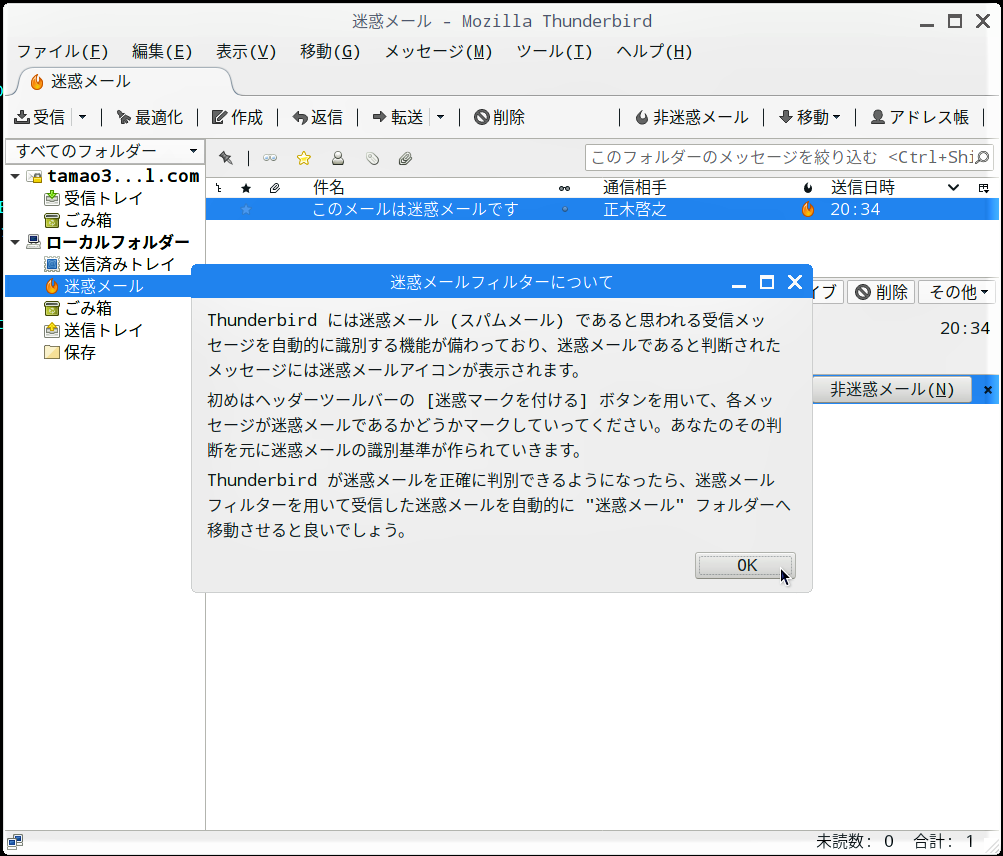This screenshot has height=856, width=1003.
Task: Sort by the star column header
Action: click(246, 187)
